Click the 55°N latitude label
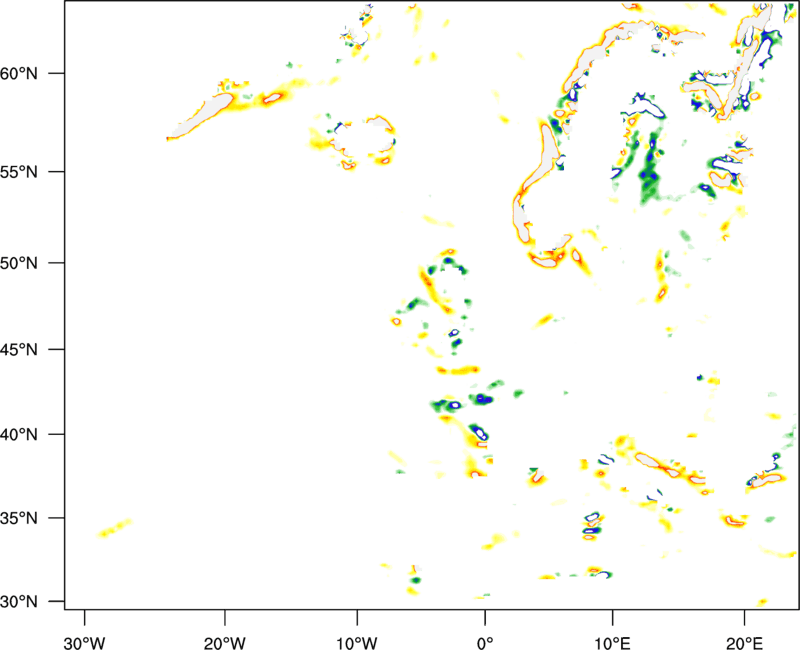 point(19,172)
